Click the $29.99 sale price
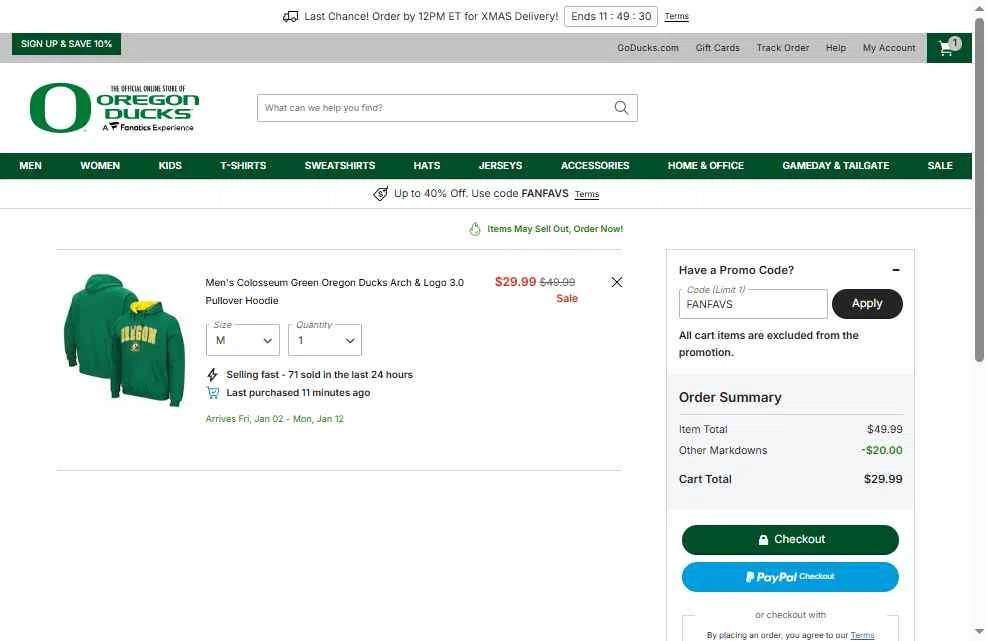Screen dimensions: 987x641 pos(516,281)
